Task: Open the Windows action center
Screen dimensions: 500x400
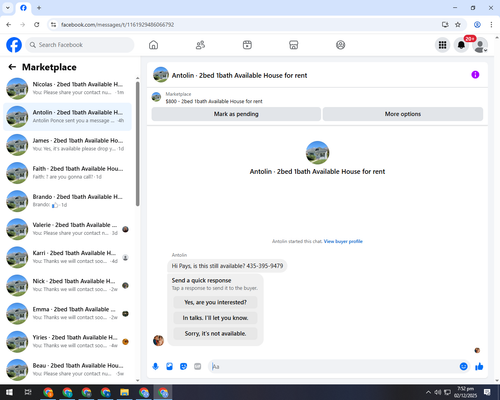Action: (487, 392)
